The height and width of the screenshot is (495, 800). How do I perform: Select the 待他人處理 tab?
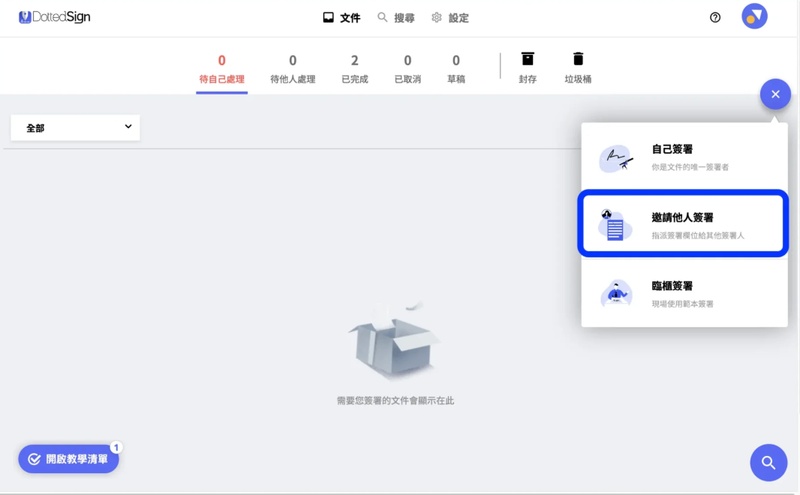293,69
